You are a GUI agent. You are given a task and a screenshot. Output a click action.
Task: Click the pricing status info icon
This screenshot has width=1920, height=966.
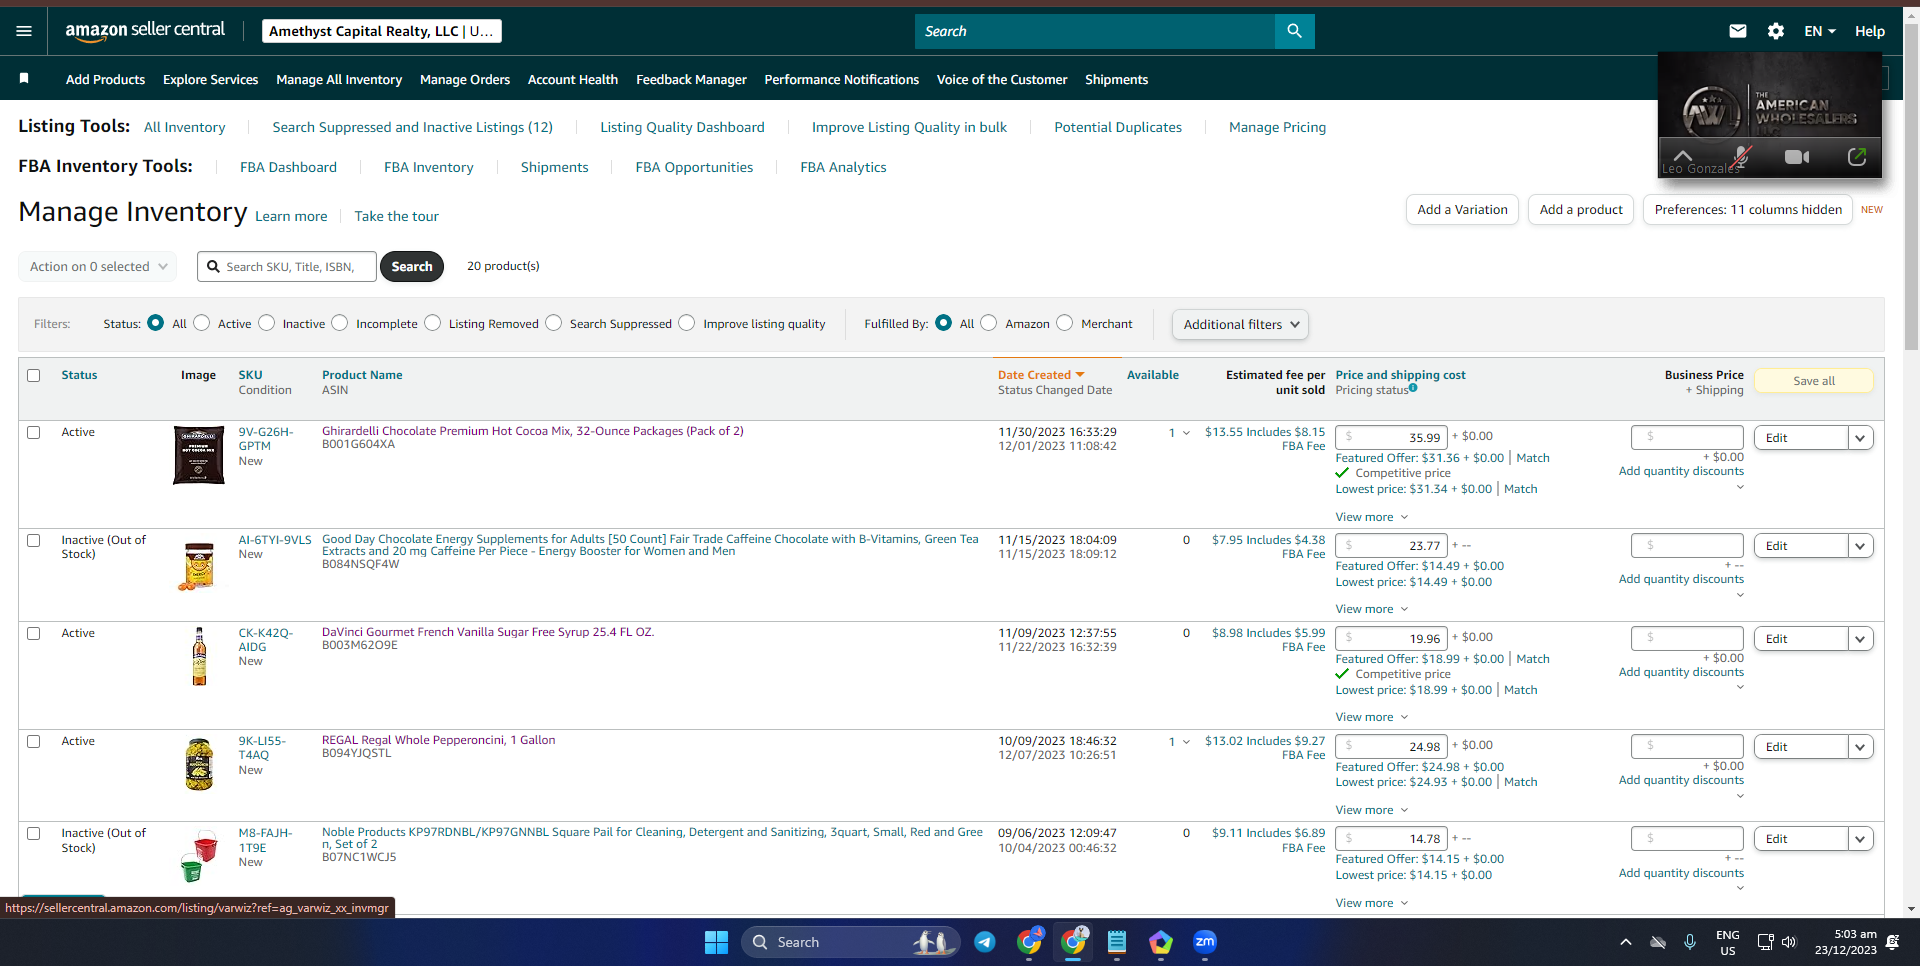coord(1413,388)
